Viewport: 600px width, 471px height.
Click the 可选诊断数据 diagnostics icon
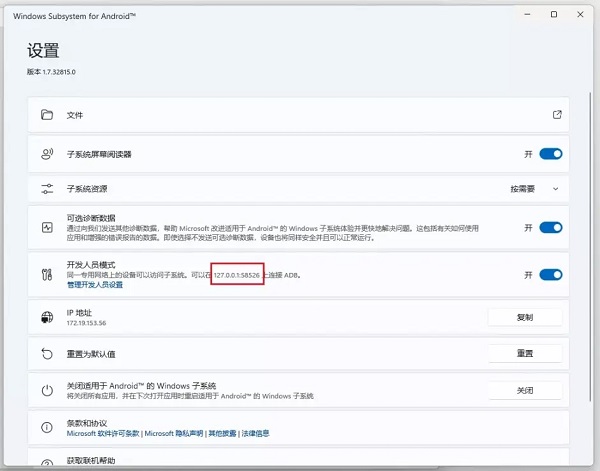46,228
